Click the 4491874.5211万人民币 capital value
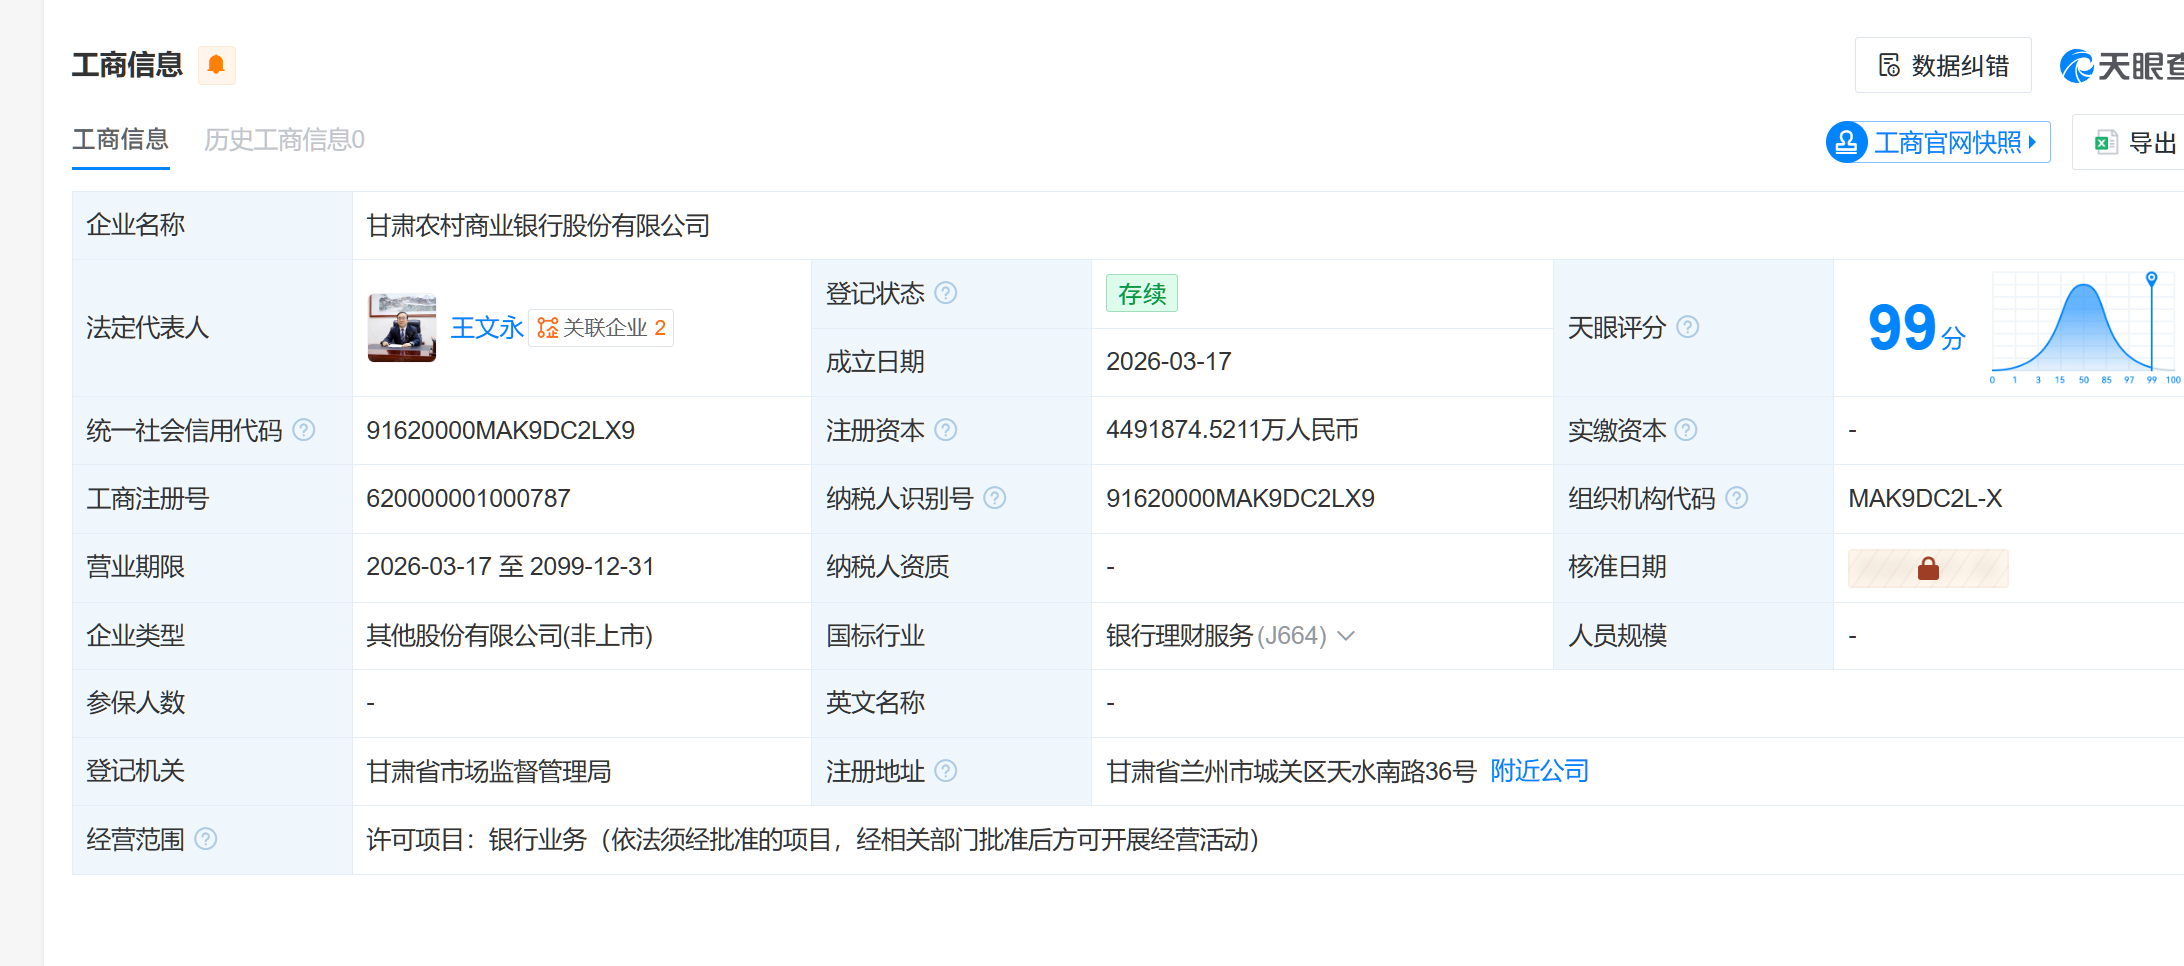The image size is (2184, 966). point(1232,430)
